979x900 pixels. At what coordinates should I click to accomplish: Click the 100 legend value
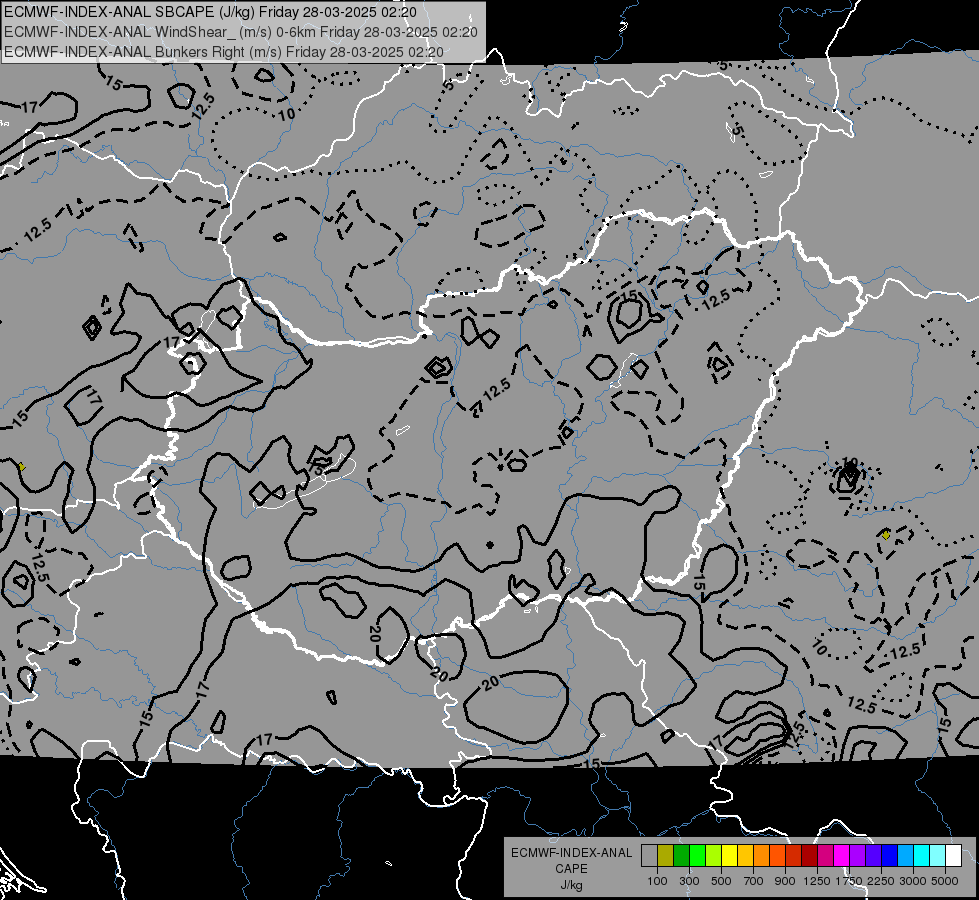pos(657,881)
